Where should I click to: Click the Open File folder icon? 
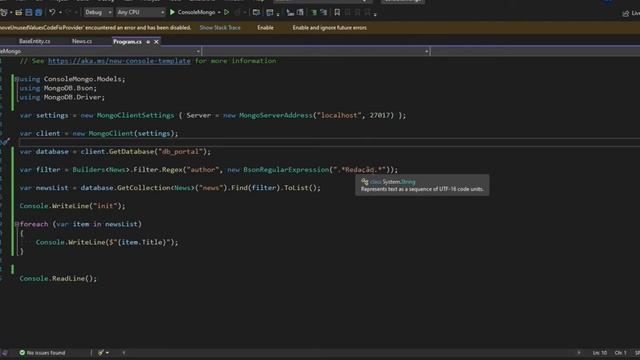pos(18,13)
